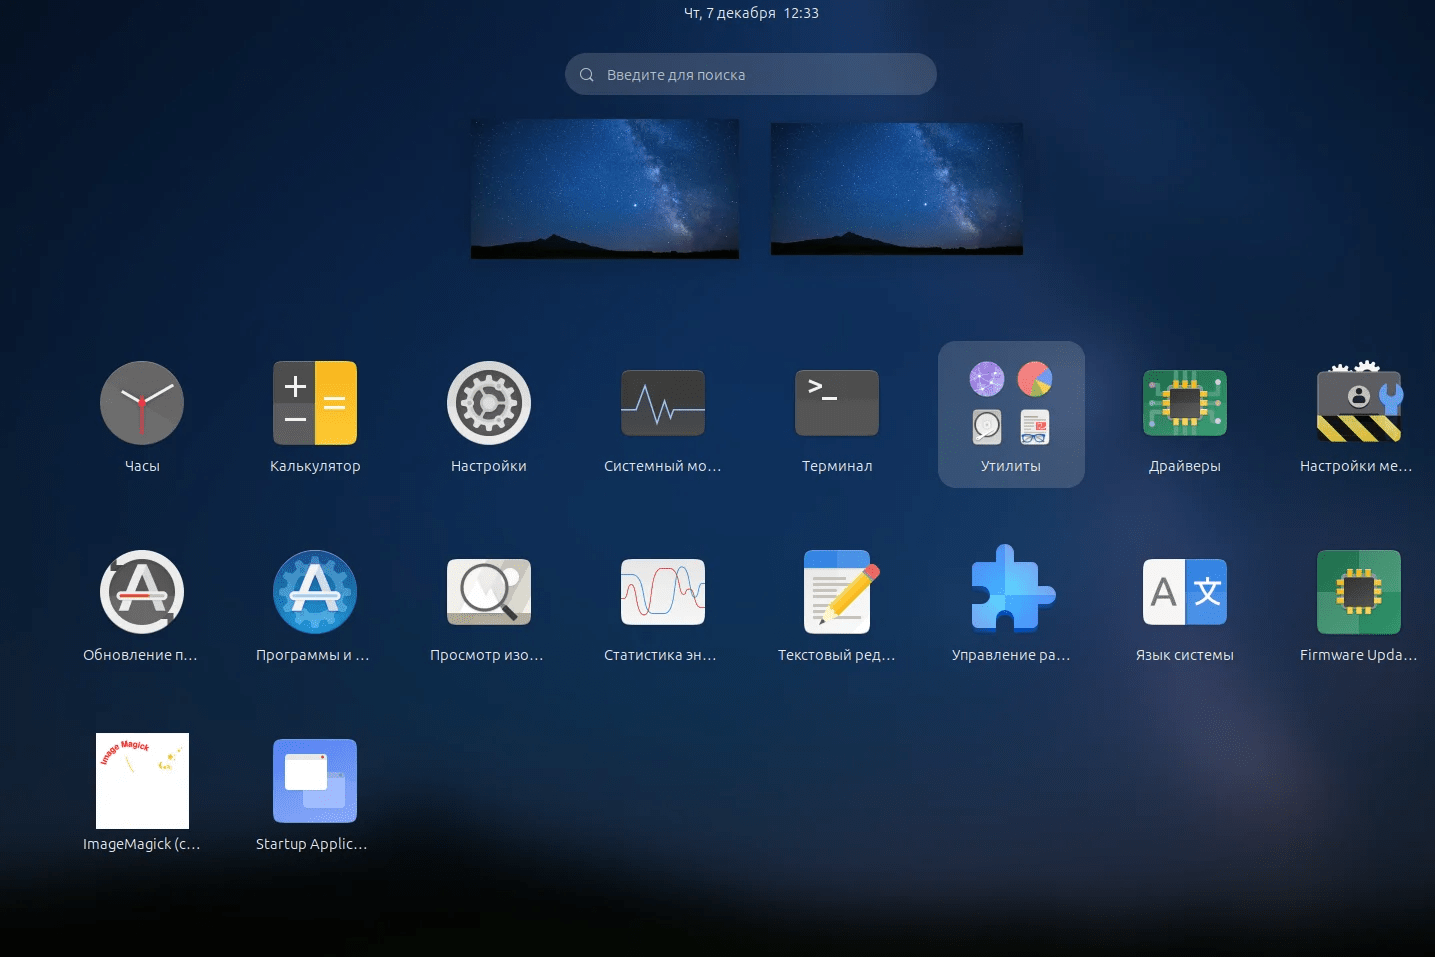Open Драйверы chip icon
This screenshot has height=957, width=1435.
[x=1185, y=403]
